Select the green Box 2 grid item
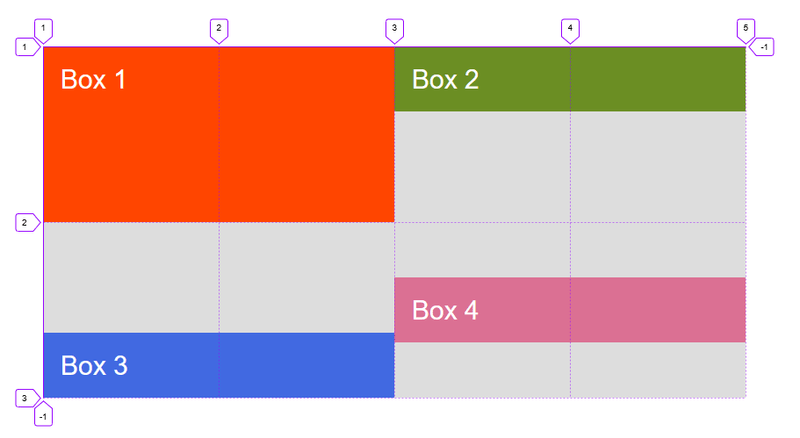Screen dimensions: 800x438 click(570, 79)
